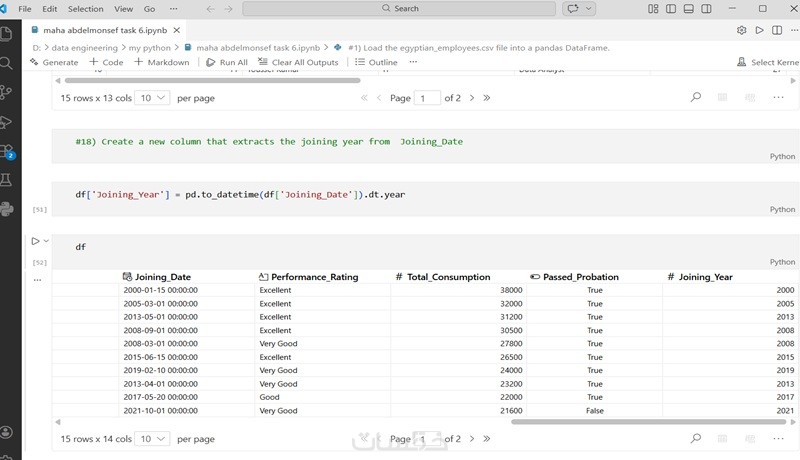800x460 pixels.
Task: Click the 'my python' breadcrumb
Action: 149,47
